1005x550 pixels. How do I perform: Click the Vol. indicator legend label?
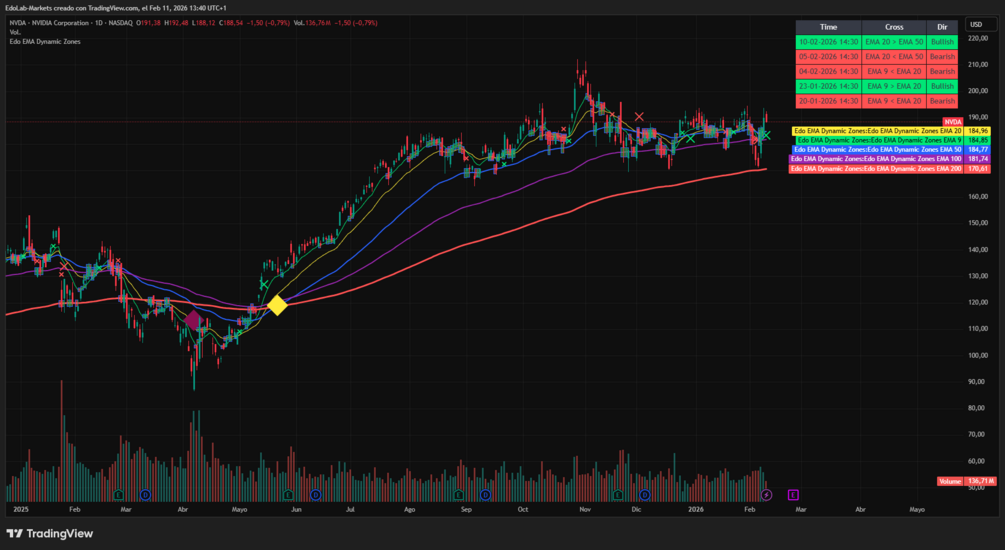[x=15, y=32]
